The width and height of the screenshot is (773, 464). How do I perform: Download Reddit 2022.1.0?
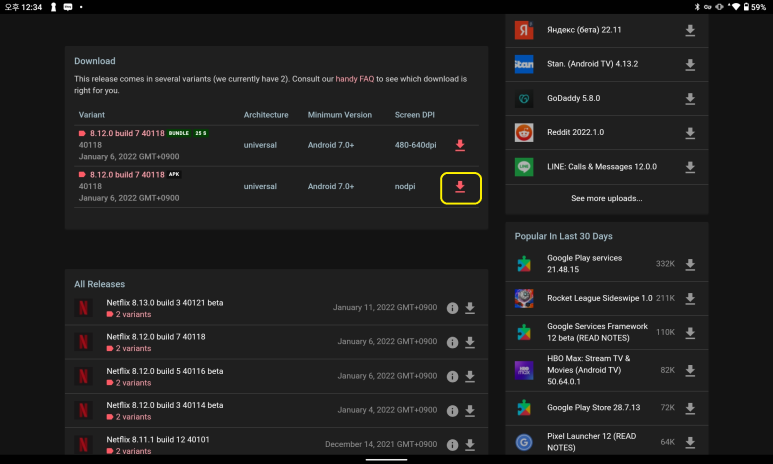click(690, 133)
